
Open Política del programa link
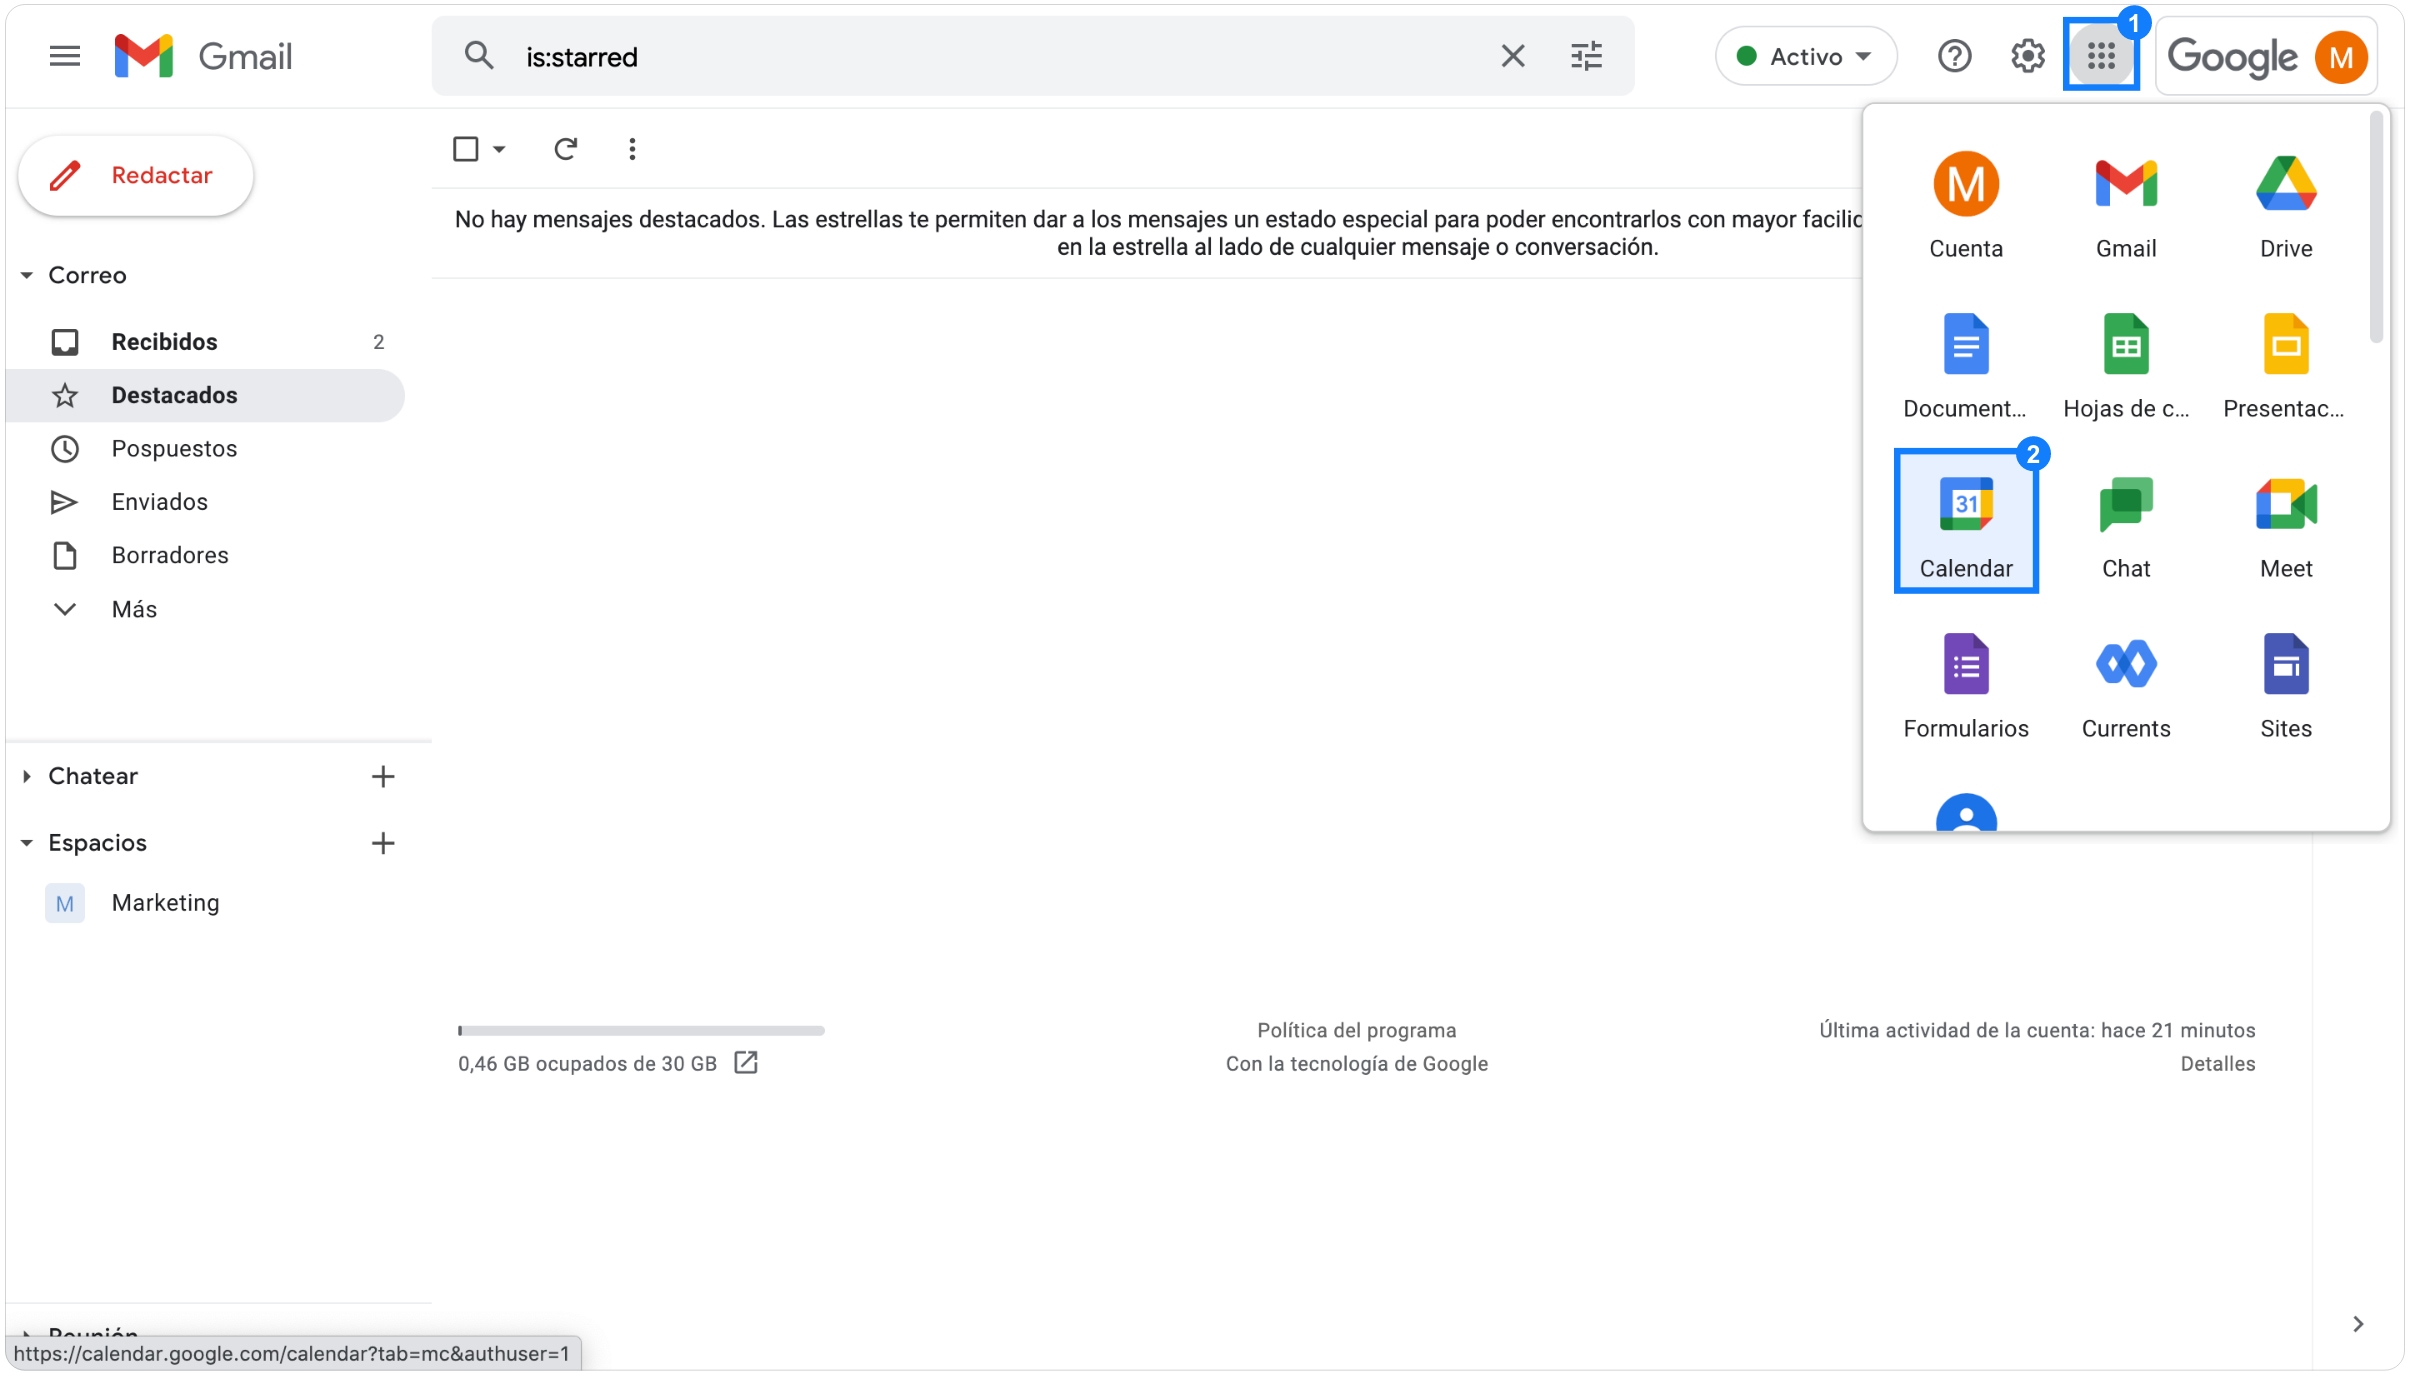[x=1356, y=1030]
